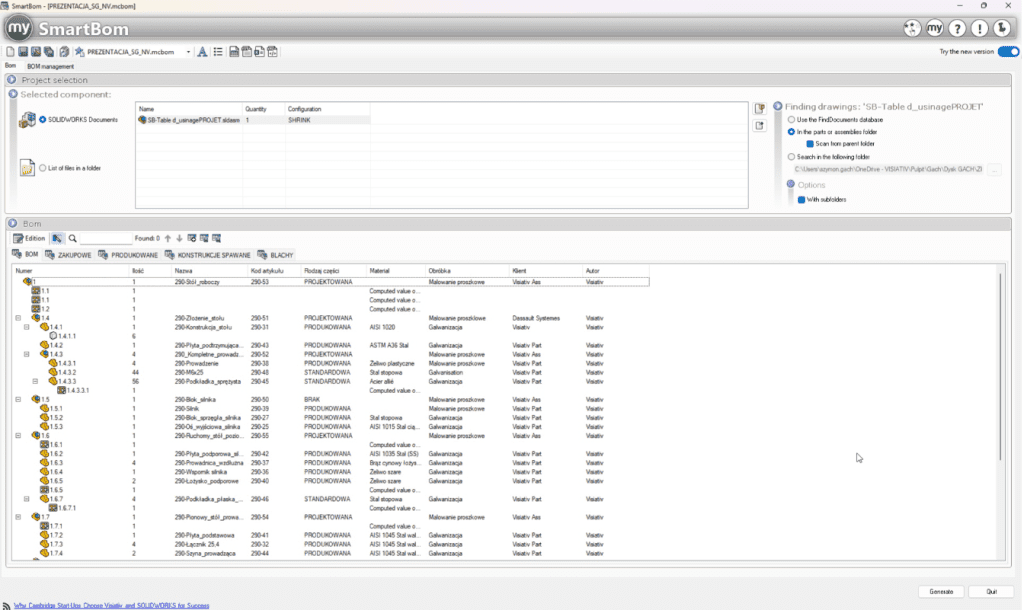This screenshot has width=1024, height=610.
Task: Click the Bom search input field
Action: (x=105, y=238)
